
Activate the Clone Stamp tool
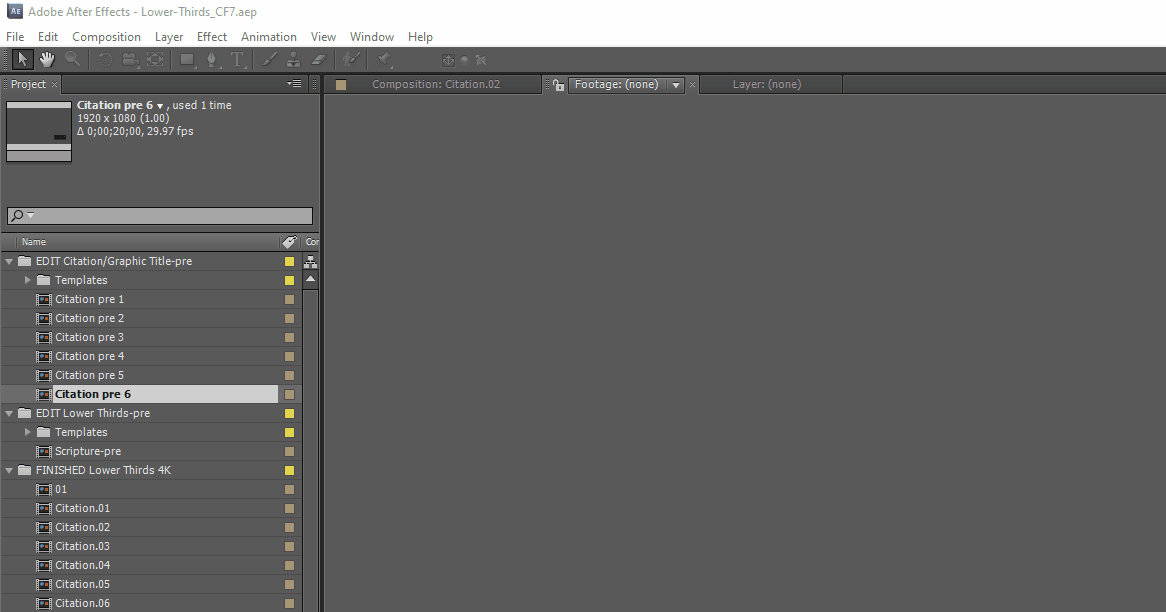293,60
